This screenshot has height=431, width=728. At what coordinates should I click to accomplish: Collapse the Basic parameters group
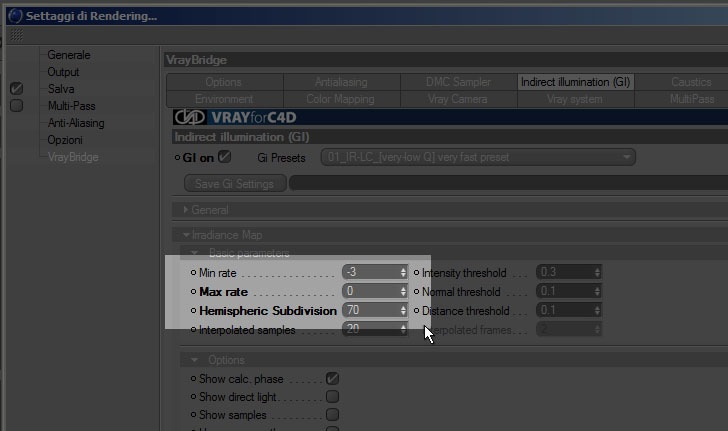coord(195,253)
